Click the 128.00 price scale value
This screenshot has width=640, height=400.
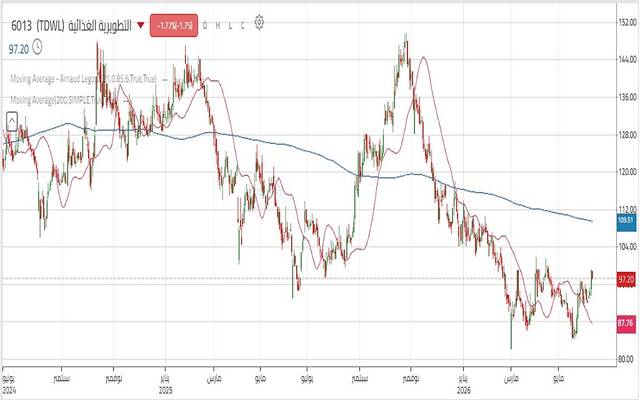[x=628, y=135]
